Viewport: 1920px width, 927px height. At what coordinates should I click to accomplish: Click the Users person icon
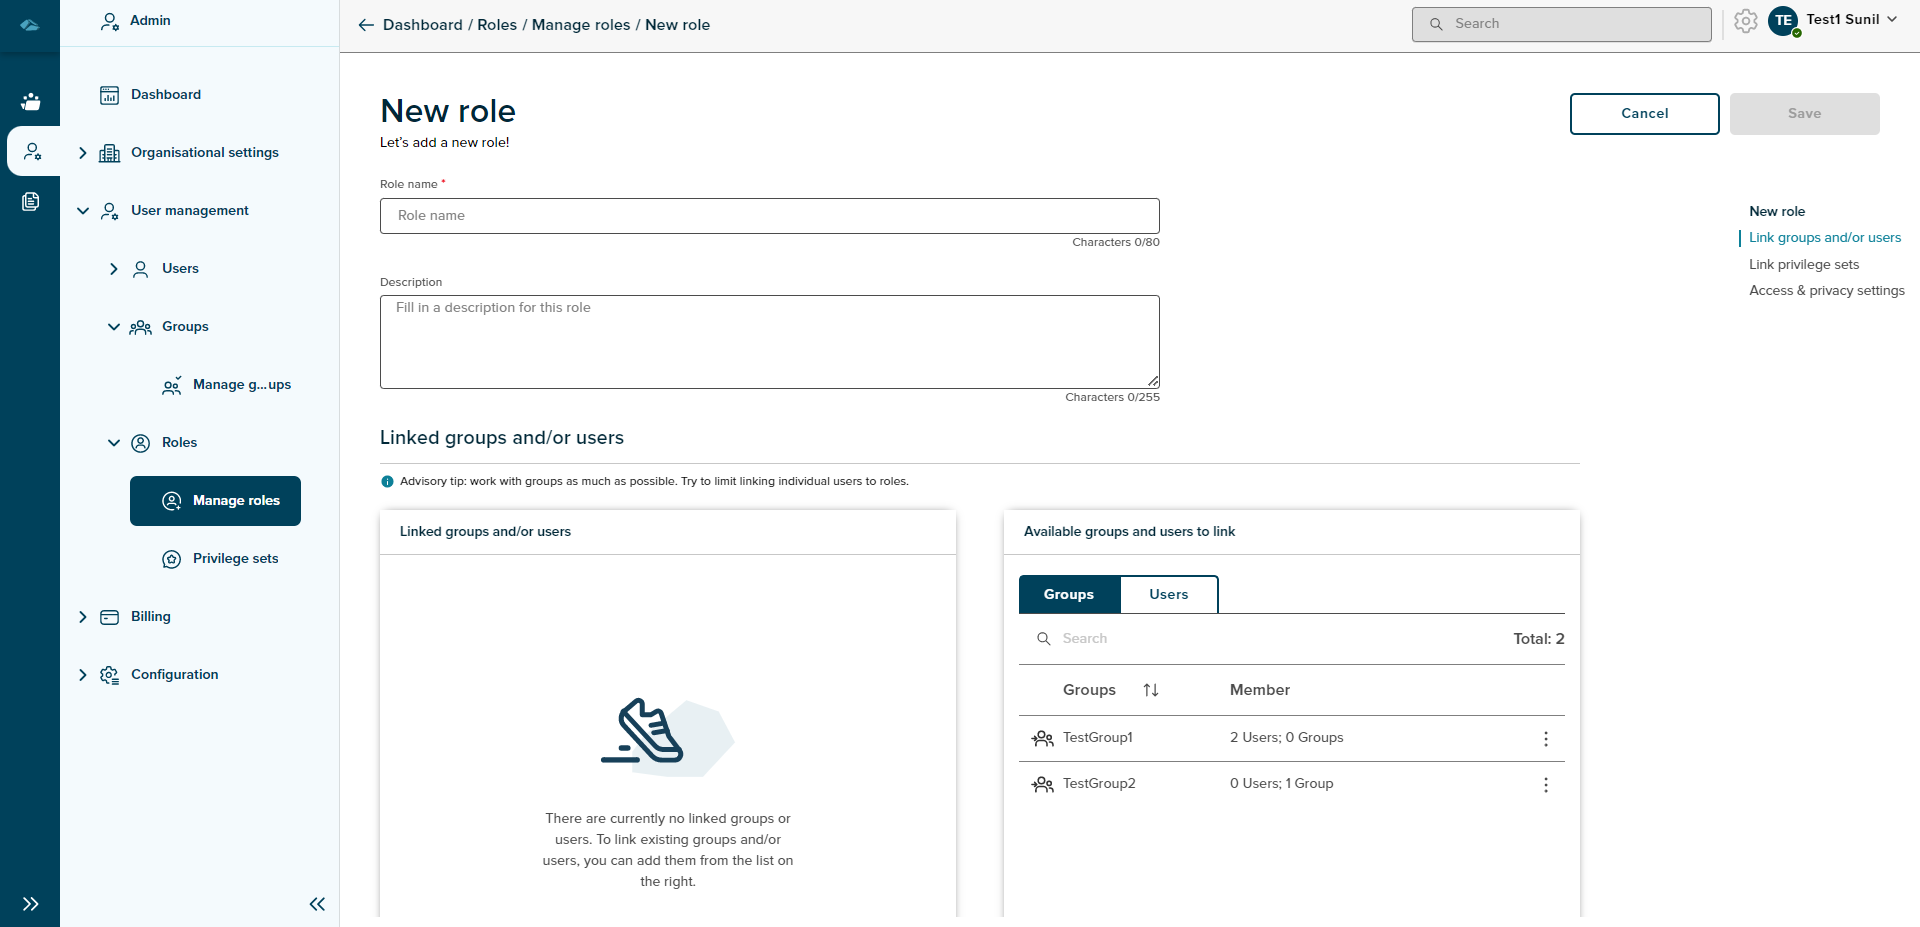tap(141, 269)
